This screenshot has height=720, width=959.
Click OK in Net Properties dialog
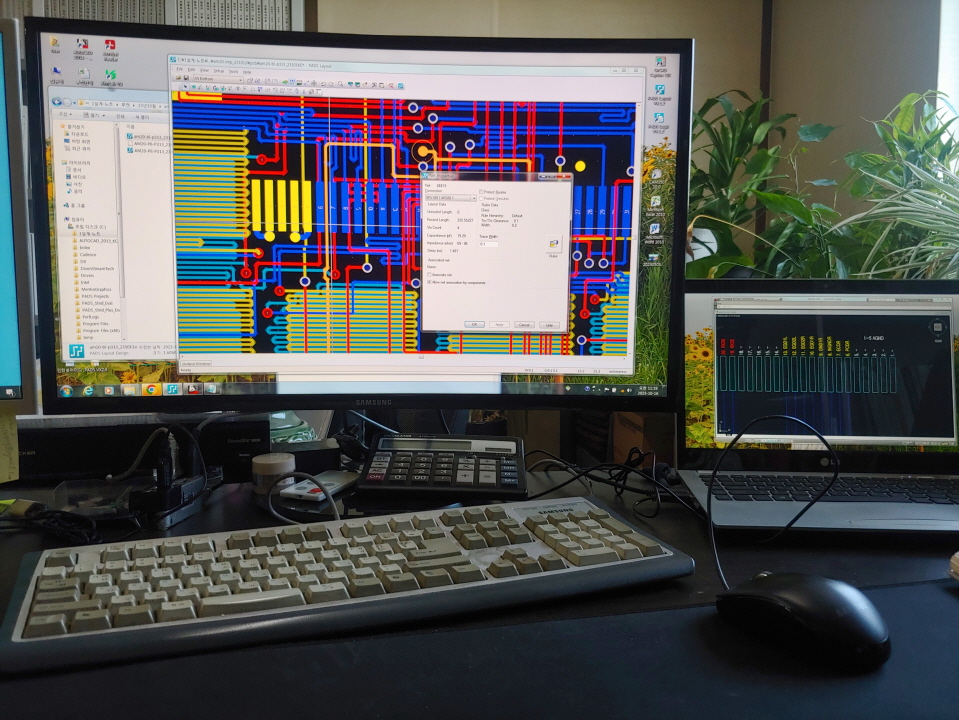[x=475, y=324]
